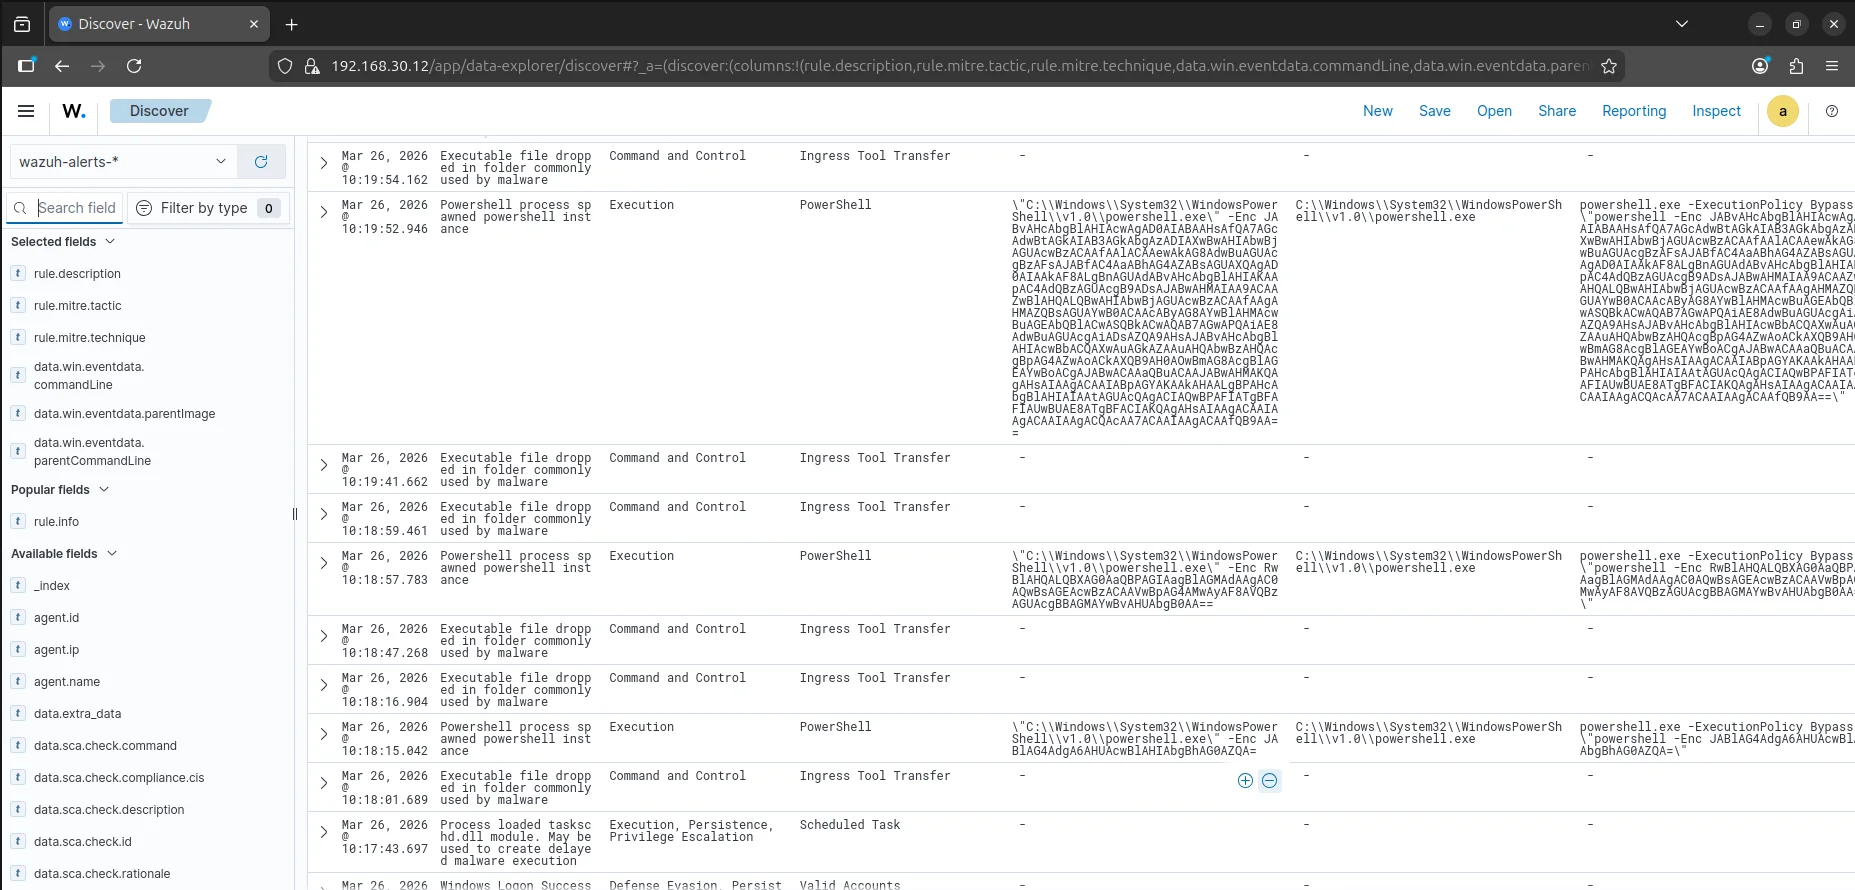Click Inspect in the top menu
Image resolution: width=1855 pixels, height=890 pixels.
click(x=1716, y=111)
